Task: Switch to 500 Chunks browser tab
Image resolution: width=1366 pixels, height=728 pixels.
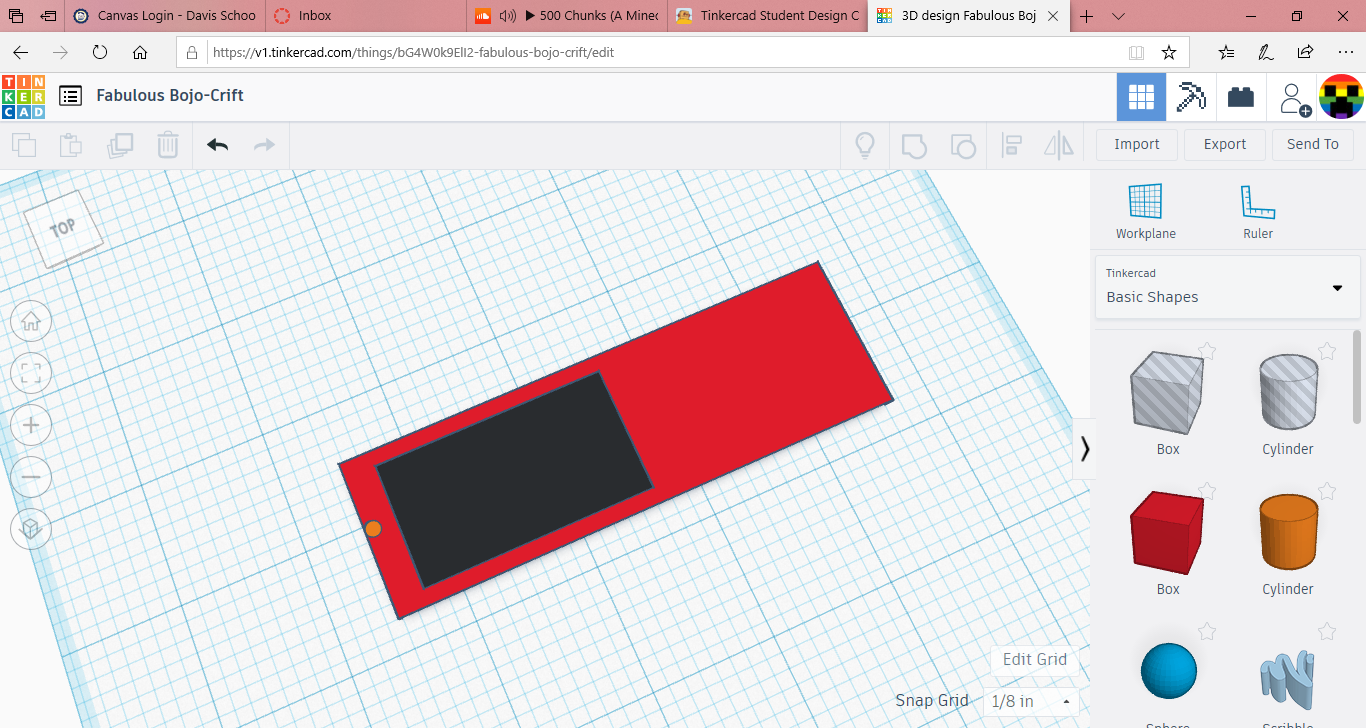Action: pos(566,16)
